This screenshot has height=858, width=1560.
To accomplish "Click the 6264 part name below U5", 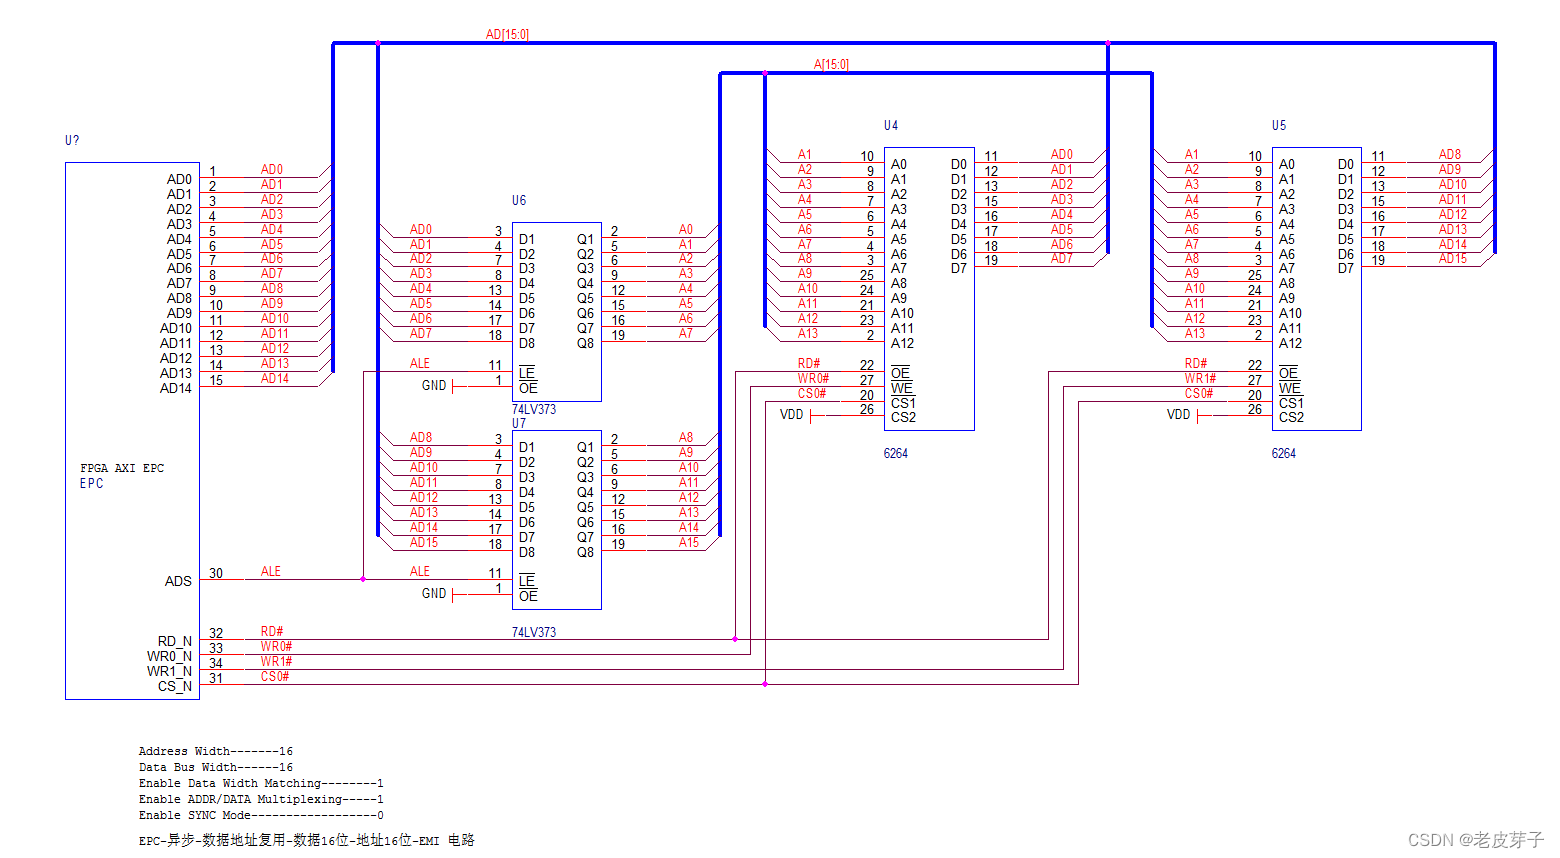I will click(x=1284, y=453).
